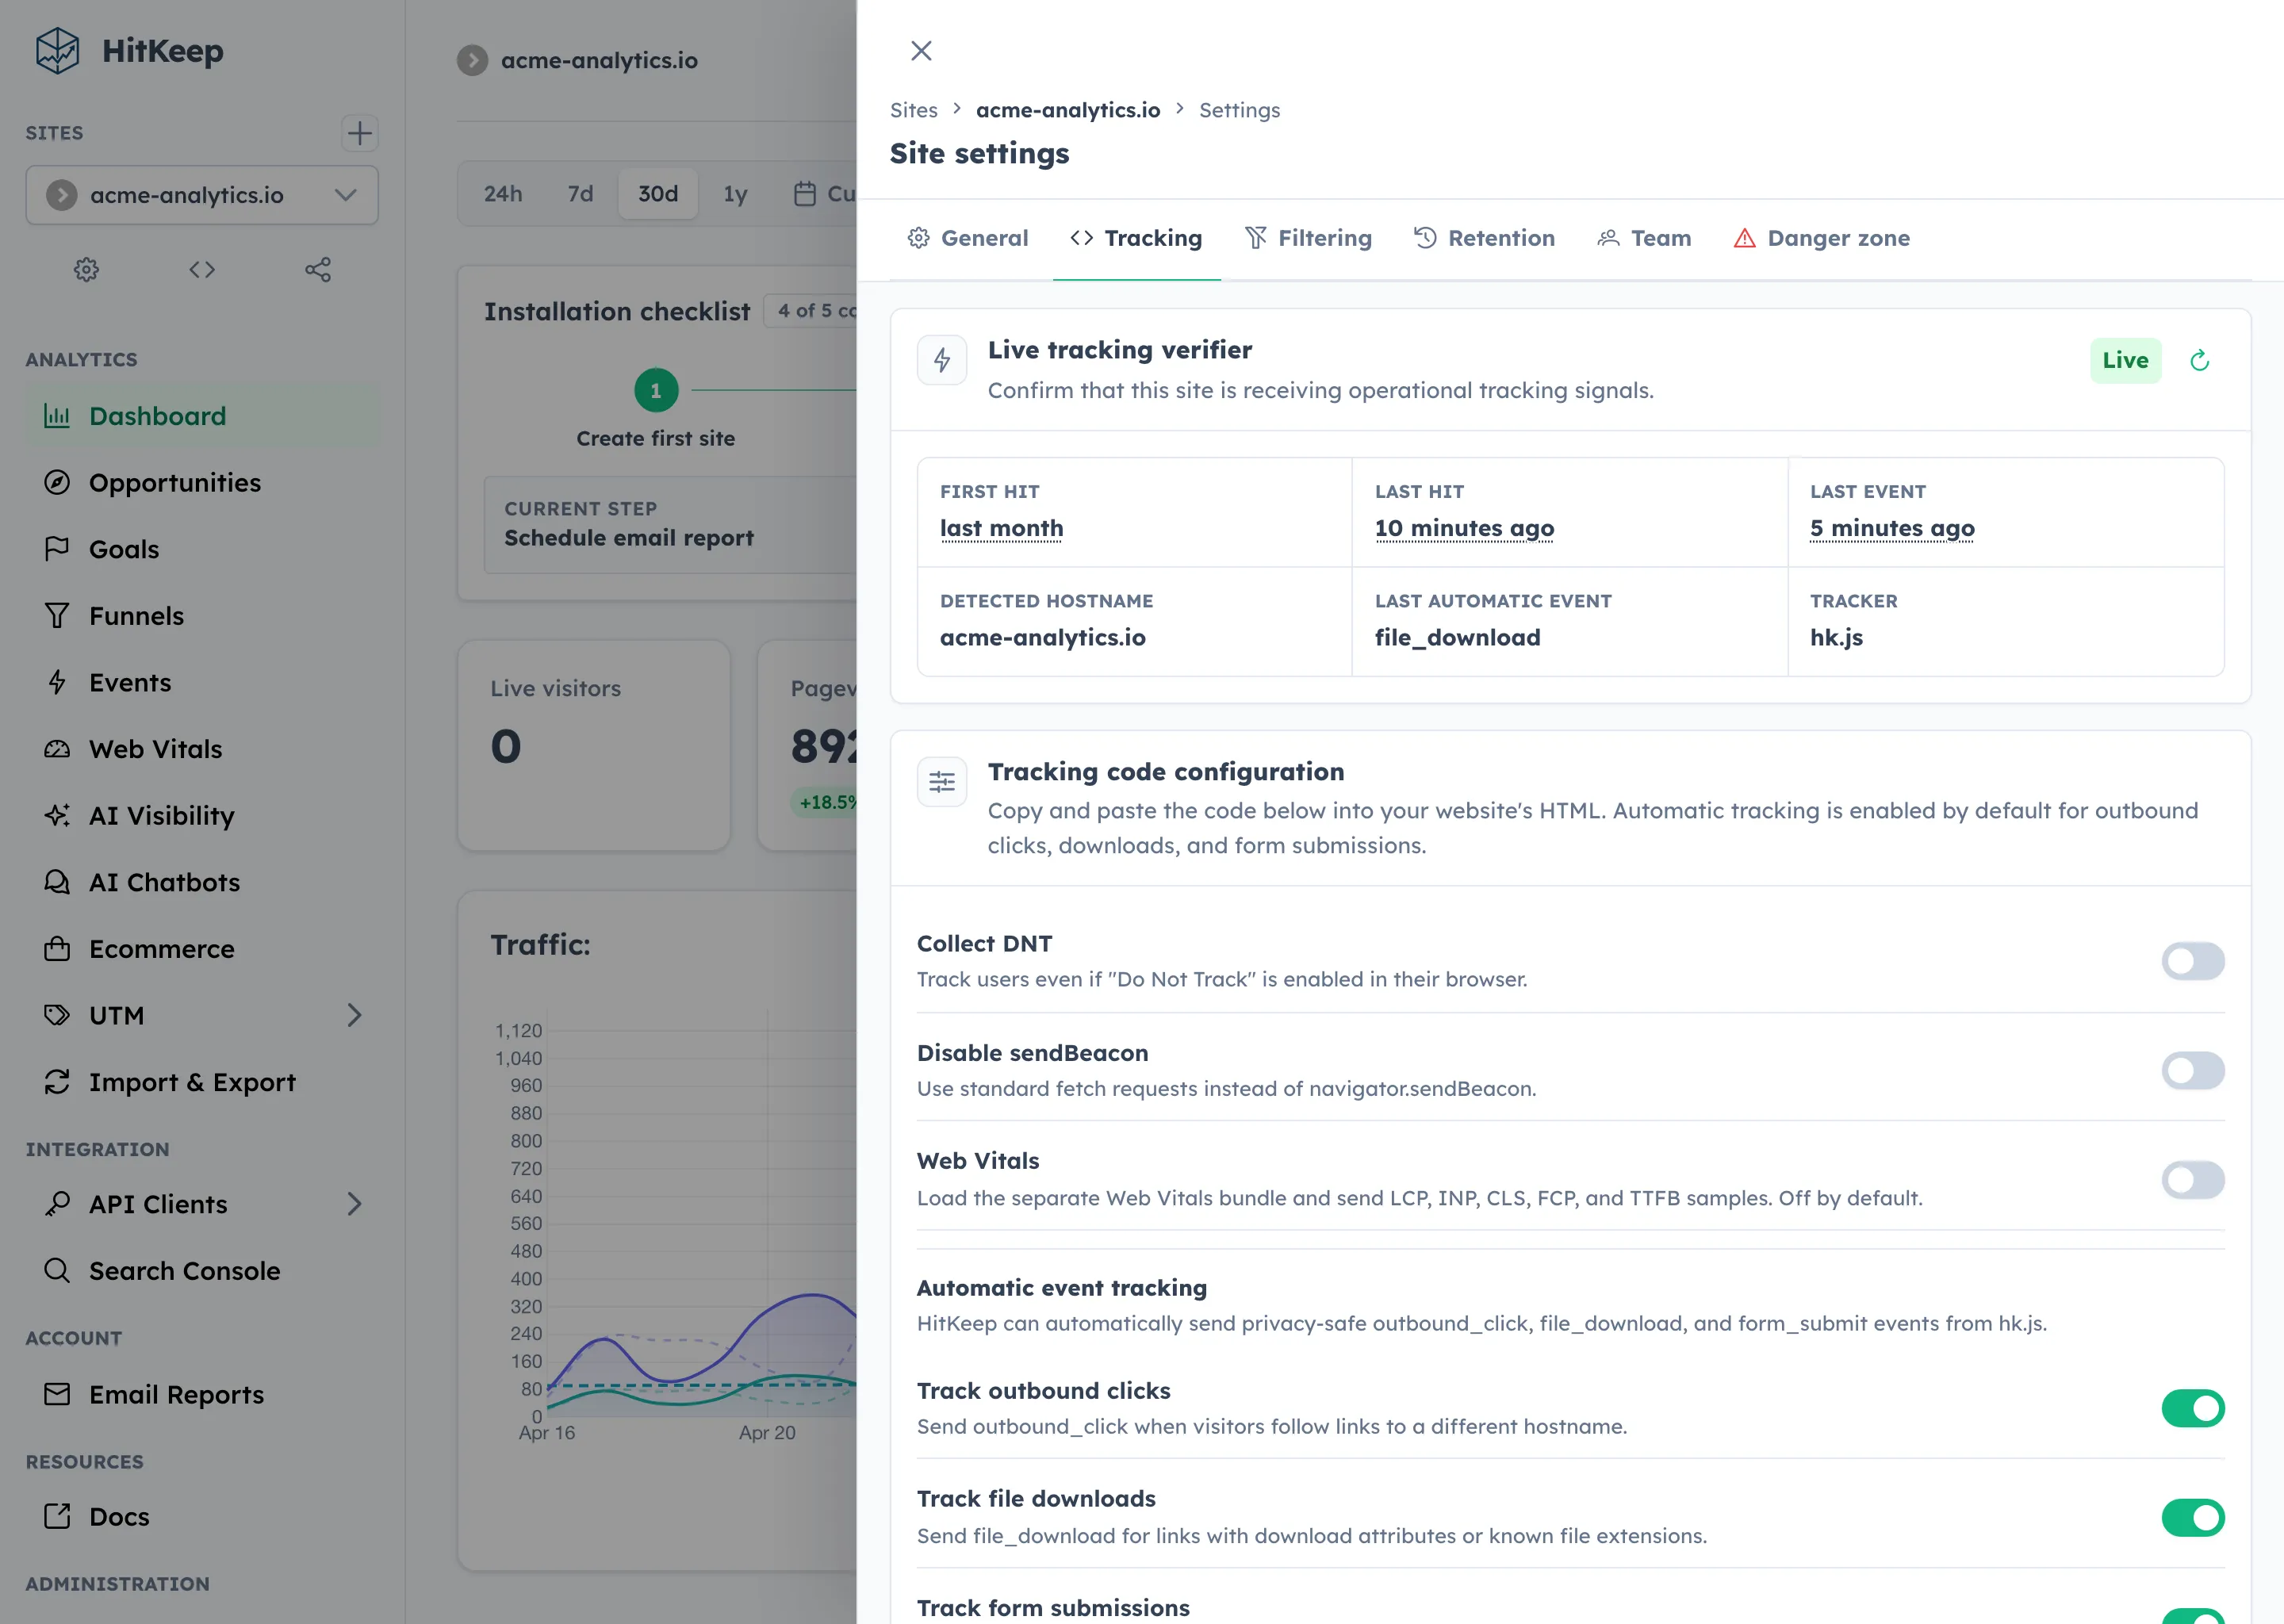Select the 24h time range
Image resolution: width=2284 pixels, height=1624 pixels.
coord(503,194)
